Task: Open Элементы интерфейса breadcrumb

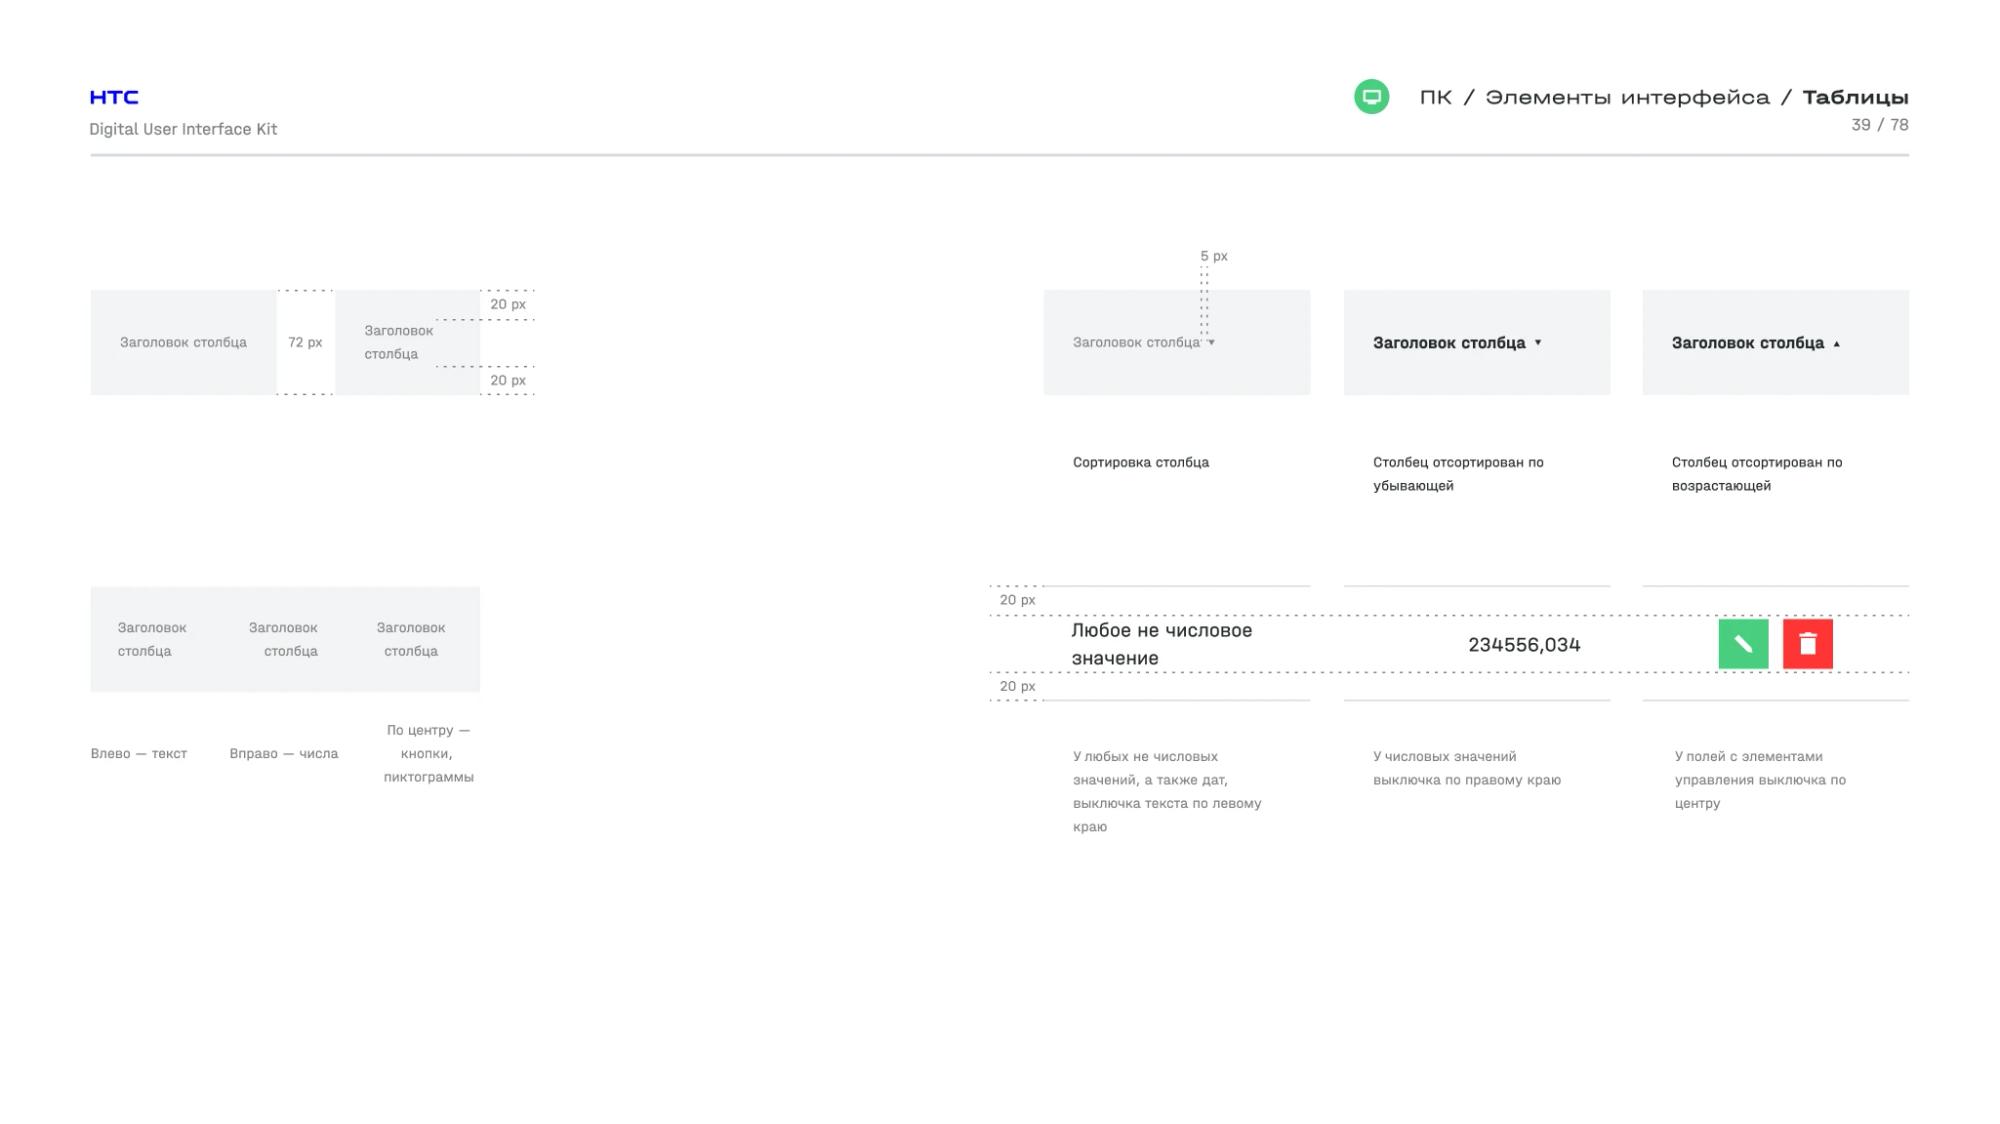Action: [1627, 97]
